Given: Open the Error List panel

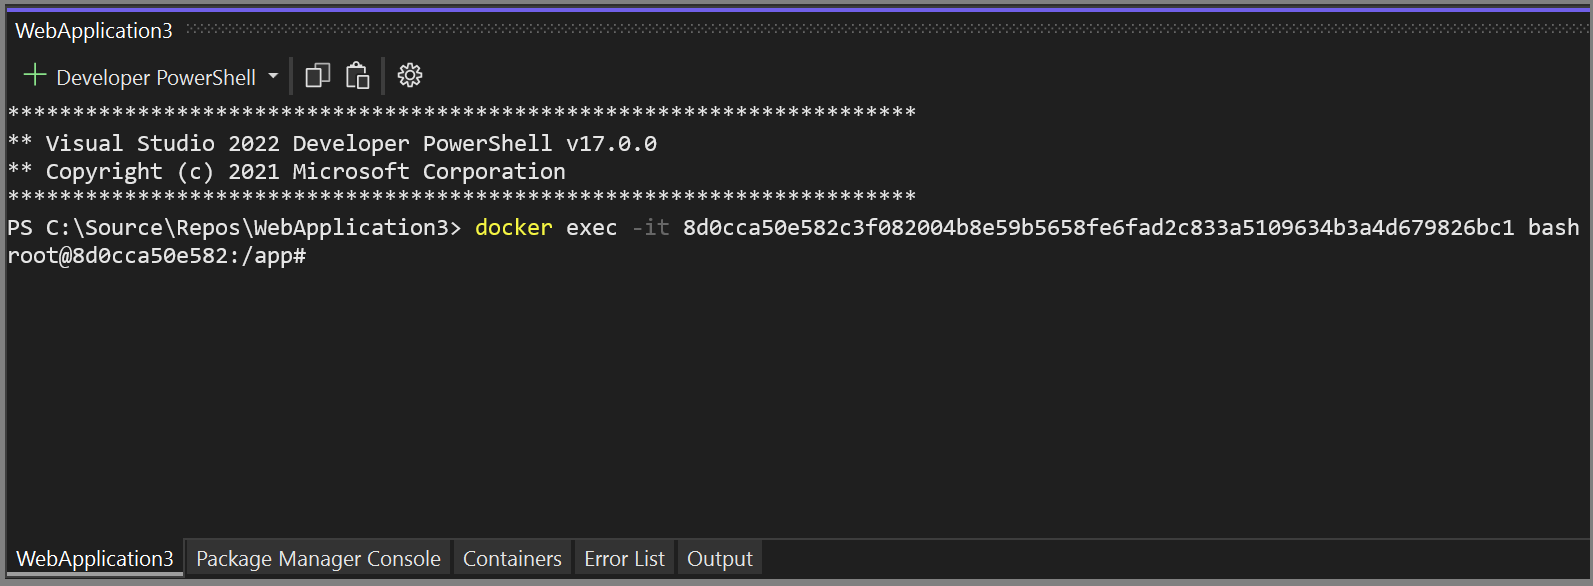Looking at the screenshot, I should (624, 558).
